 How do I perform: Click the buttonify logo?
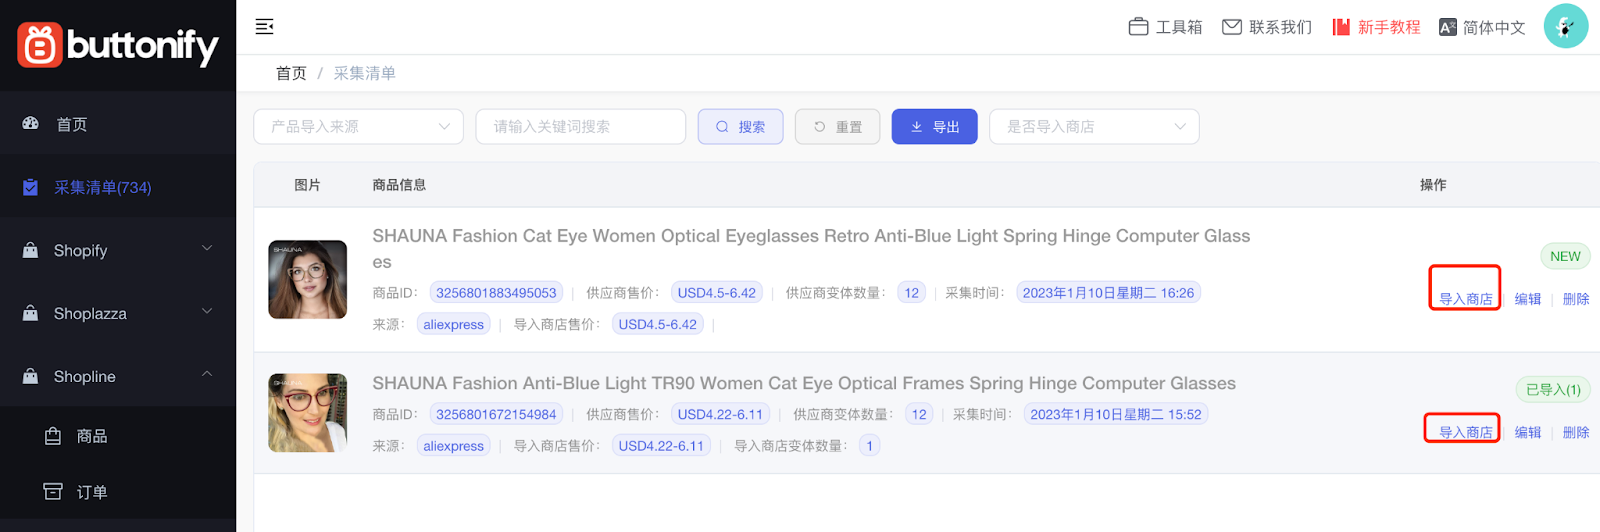coord(118,45)
